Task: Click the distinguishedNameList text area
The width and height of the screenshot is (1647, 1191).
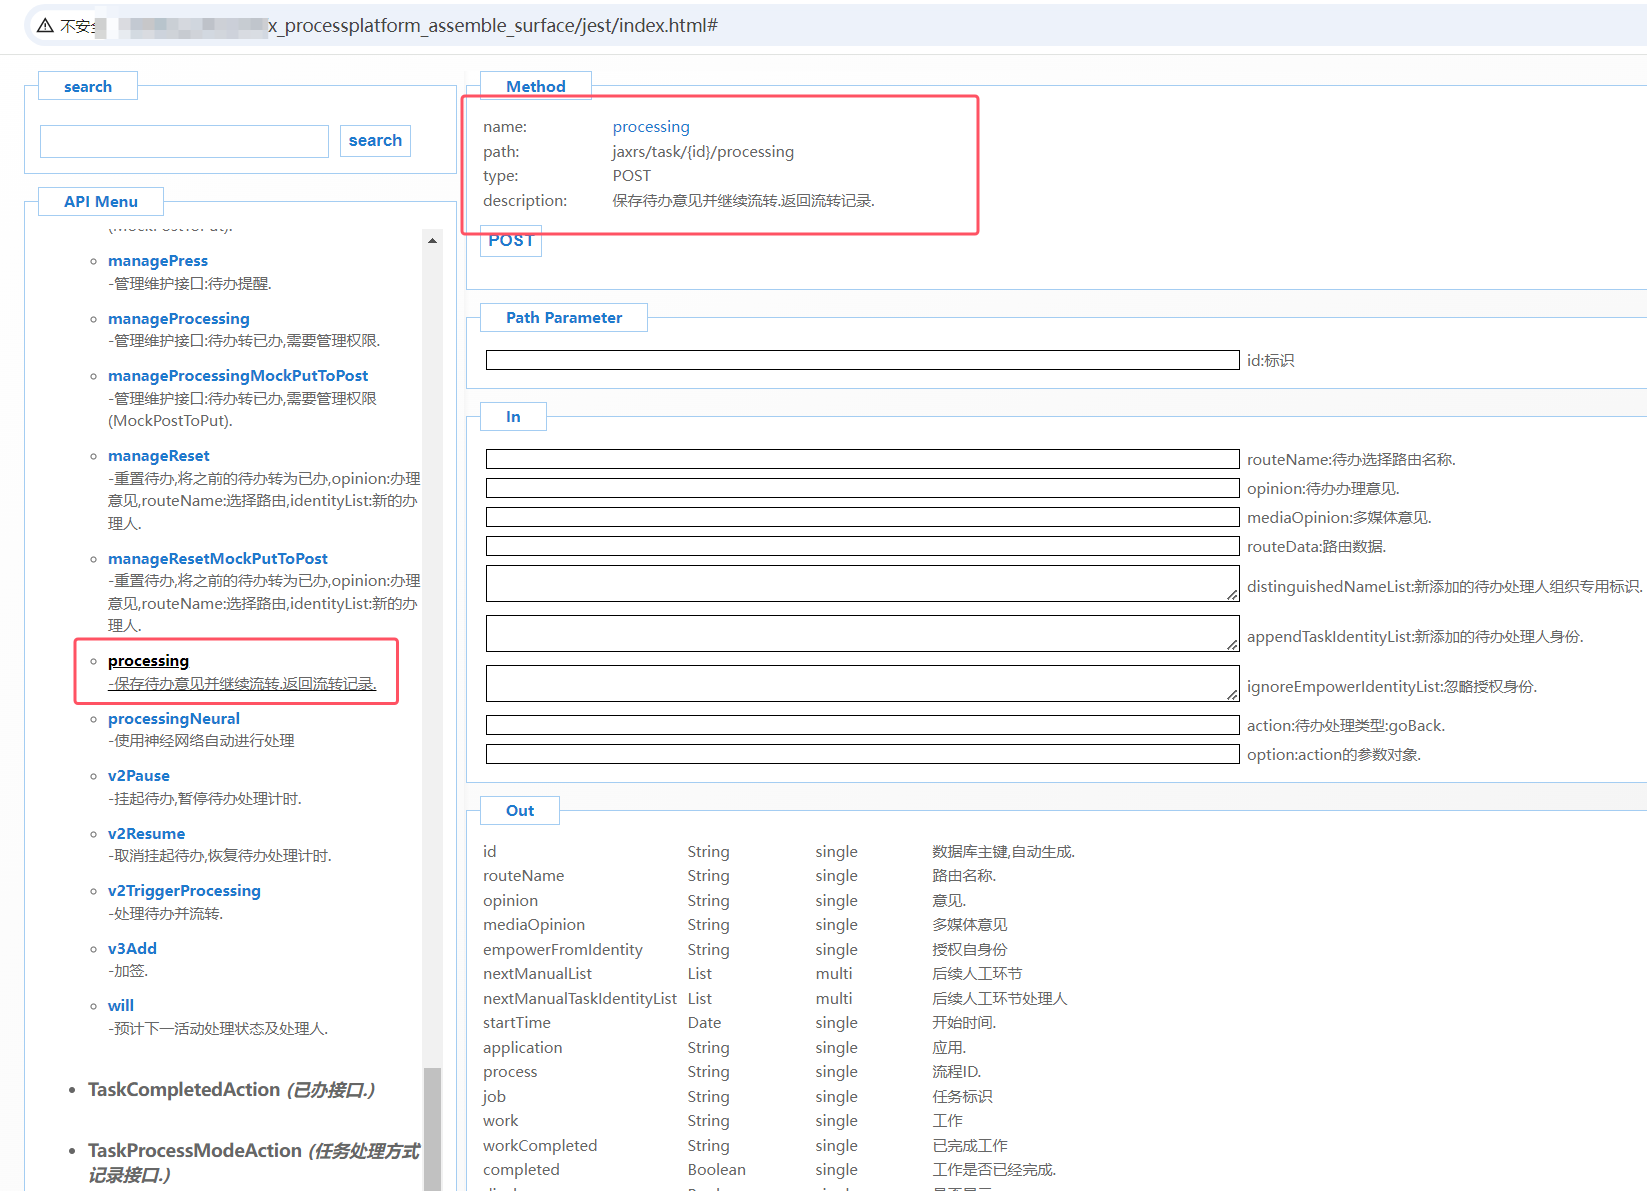Action: 861,584
